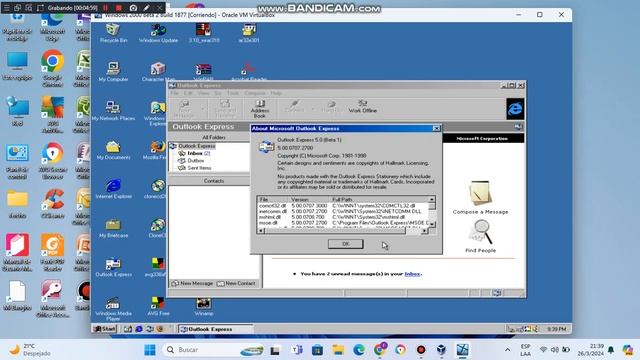The width and height of the screenshot is (640, 360).
Task: Show hidden icons in host system tray
Action: tap(507, 350)
